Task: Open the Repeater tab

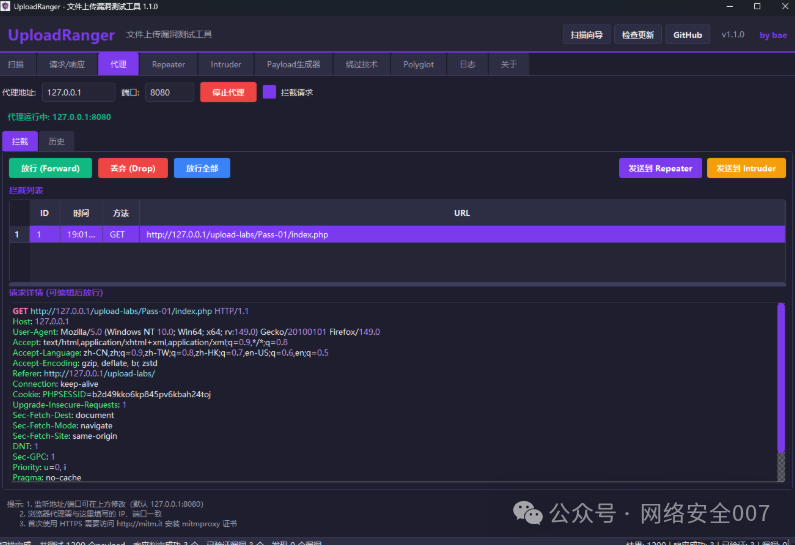Action: [168, 64]
